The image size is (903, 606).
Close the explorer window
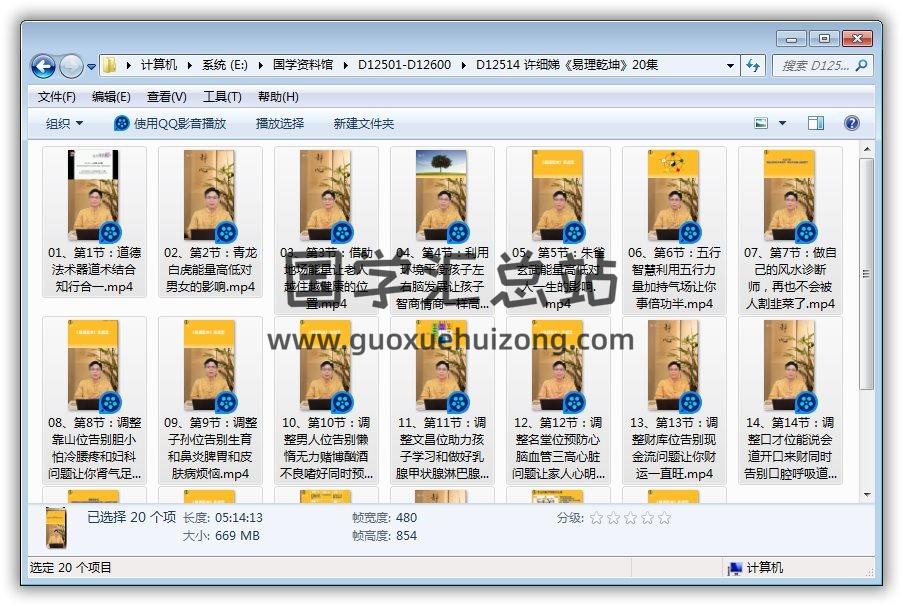pos(858,39)
